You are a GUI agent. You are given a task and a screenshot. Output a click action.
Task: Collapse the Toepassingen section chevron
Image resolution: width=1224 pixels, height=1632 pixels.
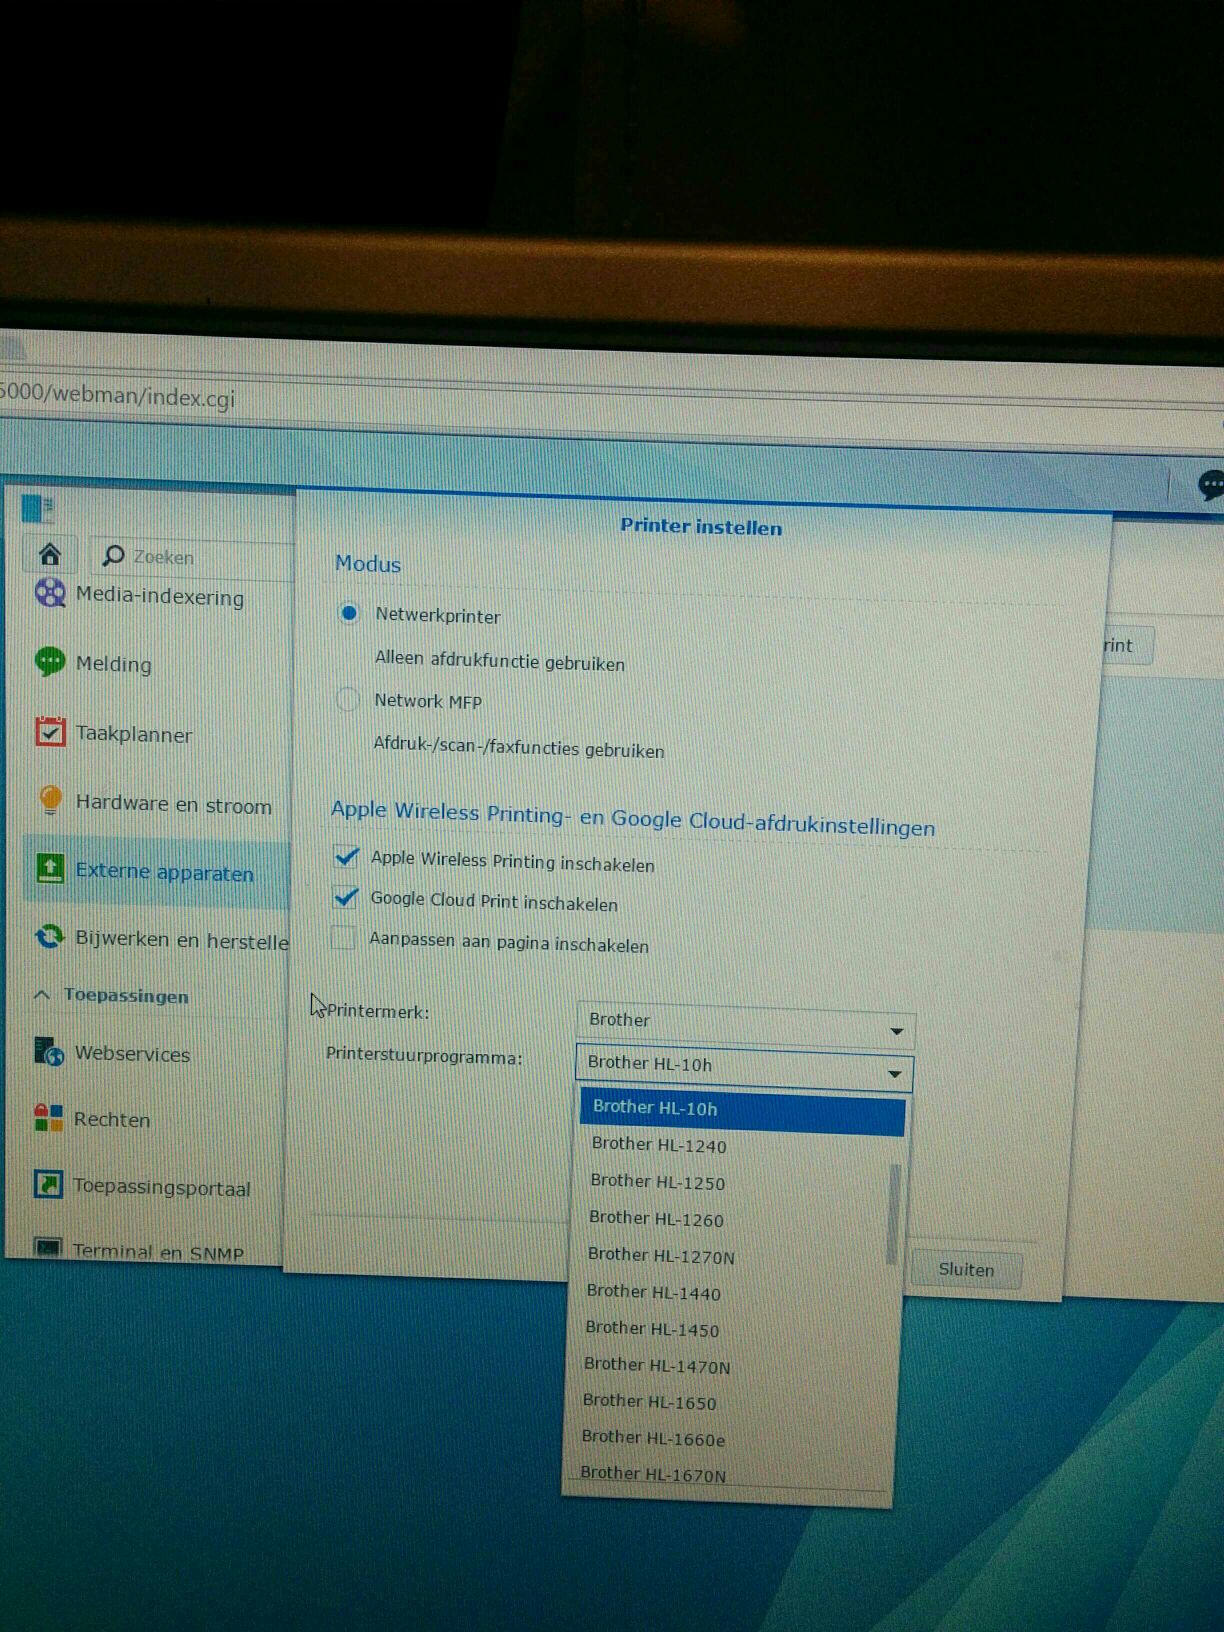point(42,995)
